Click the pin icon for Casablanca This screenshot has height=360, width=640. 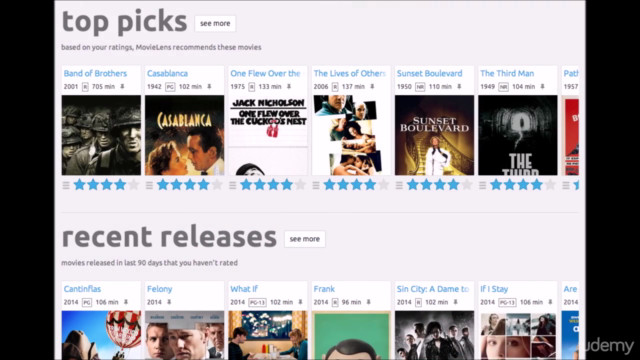pos(209,87)
